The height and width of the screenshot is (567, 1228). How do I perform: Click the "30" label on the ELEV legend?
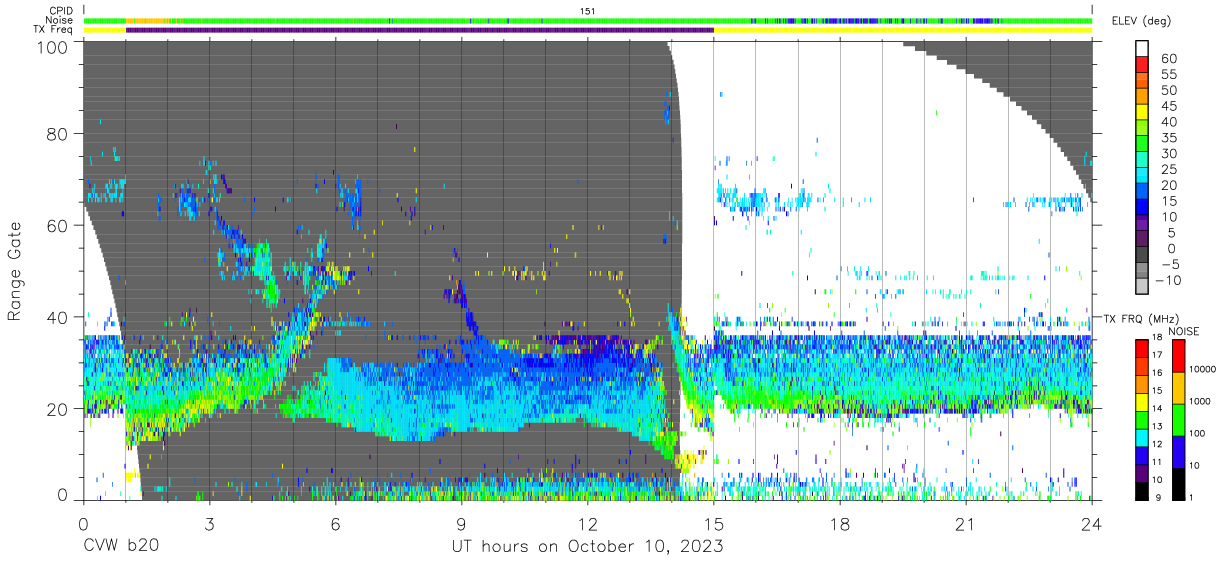[x=1169, y=154]
